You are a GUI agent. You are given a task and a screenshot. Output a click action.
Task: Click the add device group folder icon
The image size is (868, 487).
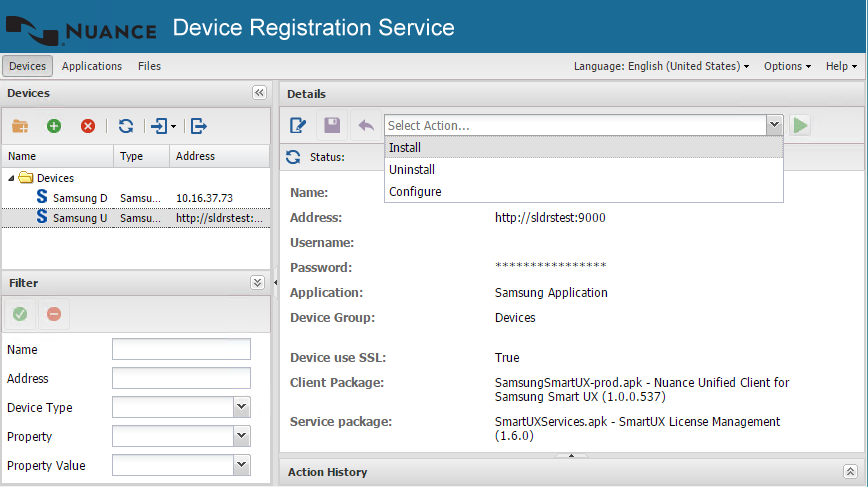pos(20,126)
